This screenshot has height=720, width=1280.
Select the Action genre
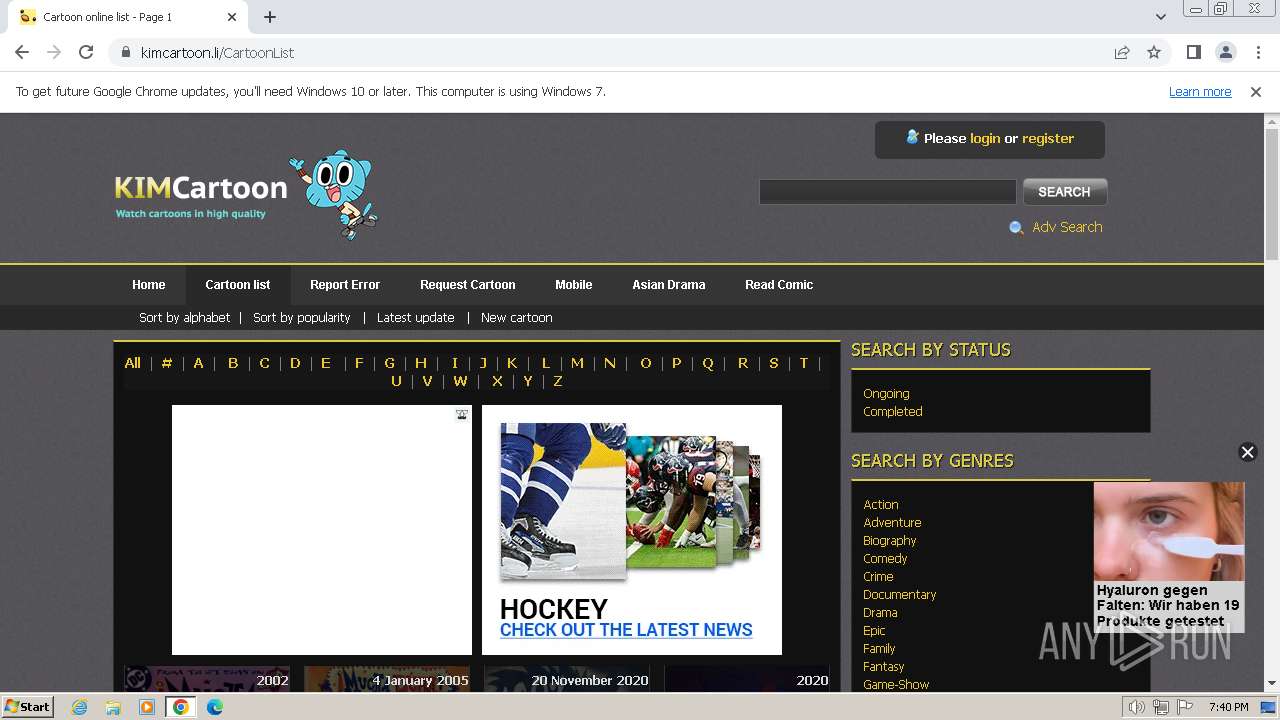(881, 504)
